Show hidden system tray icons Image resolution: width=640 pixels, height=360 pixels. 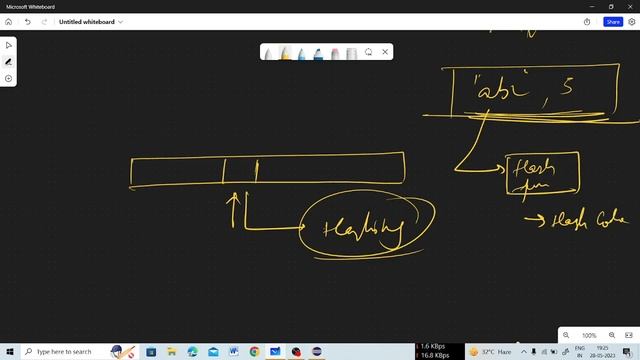point(524,351)
